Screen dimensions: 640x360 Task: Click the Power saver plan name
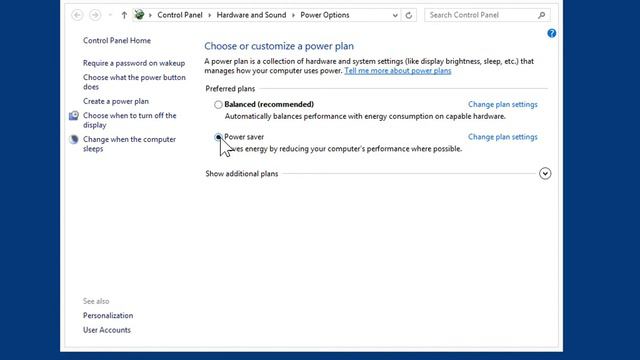point(244,137)
